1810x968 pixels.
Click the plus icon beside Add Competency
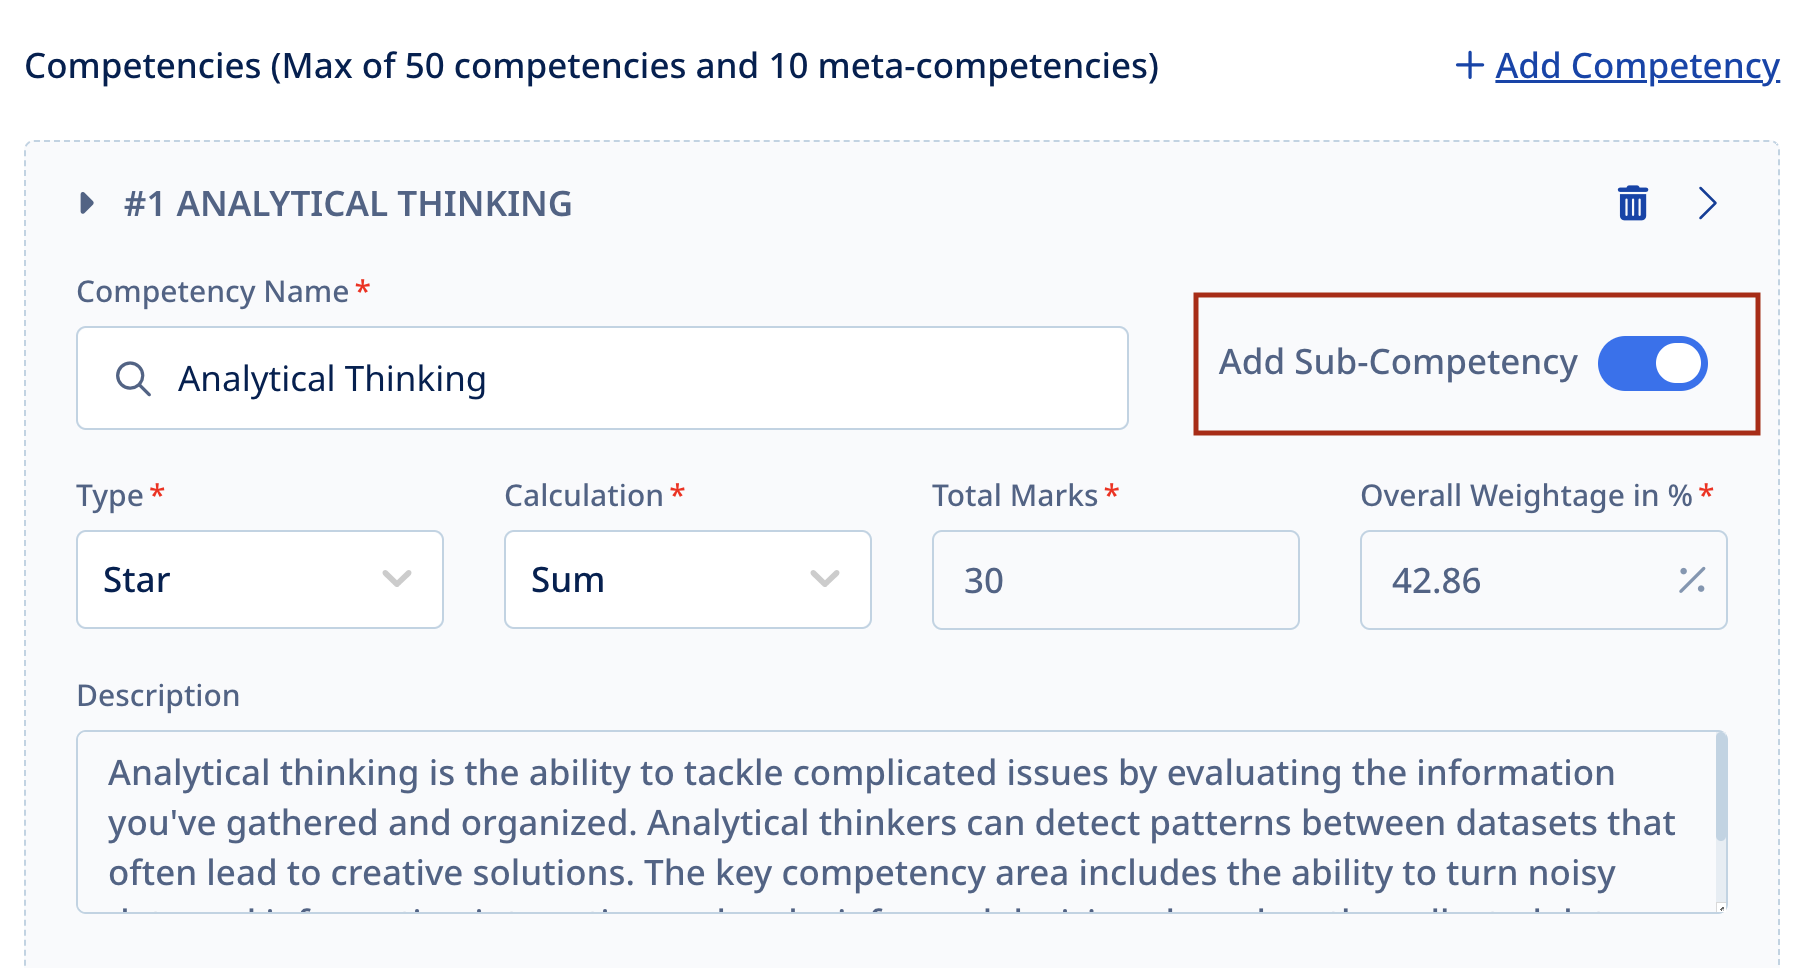point(1469,66)
